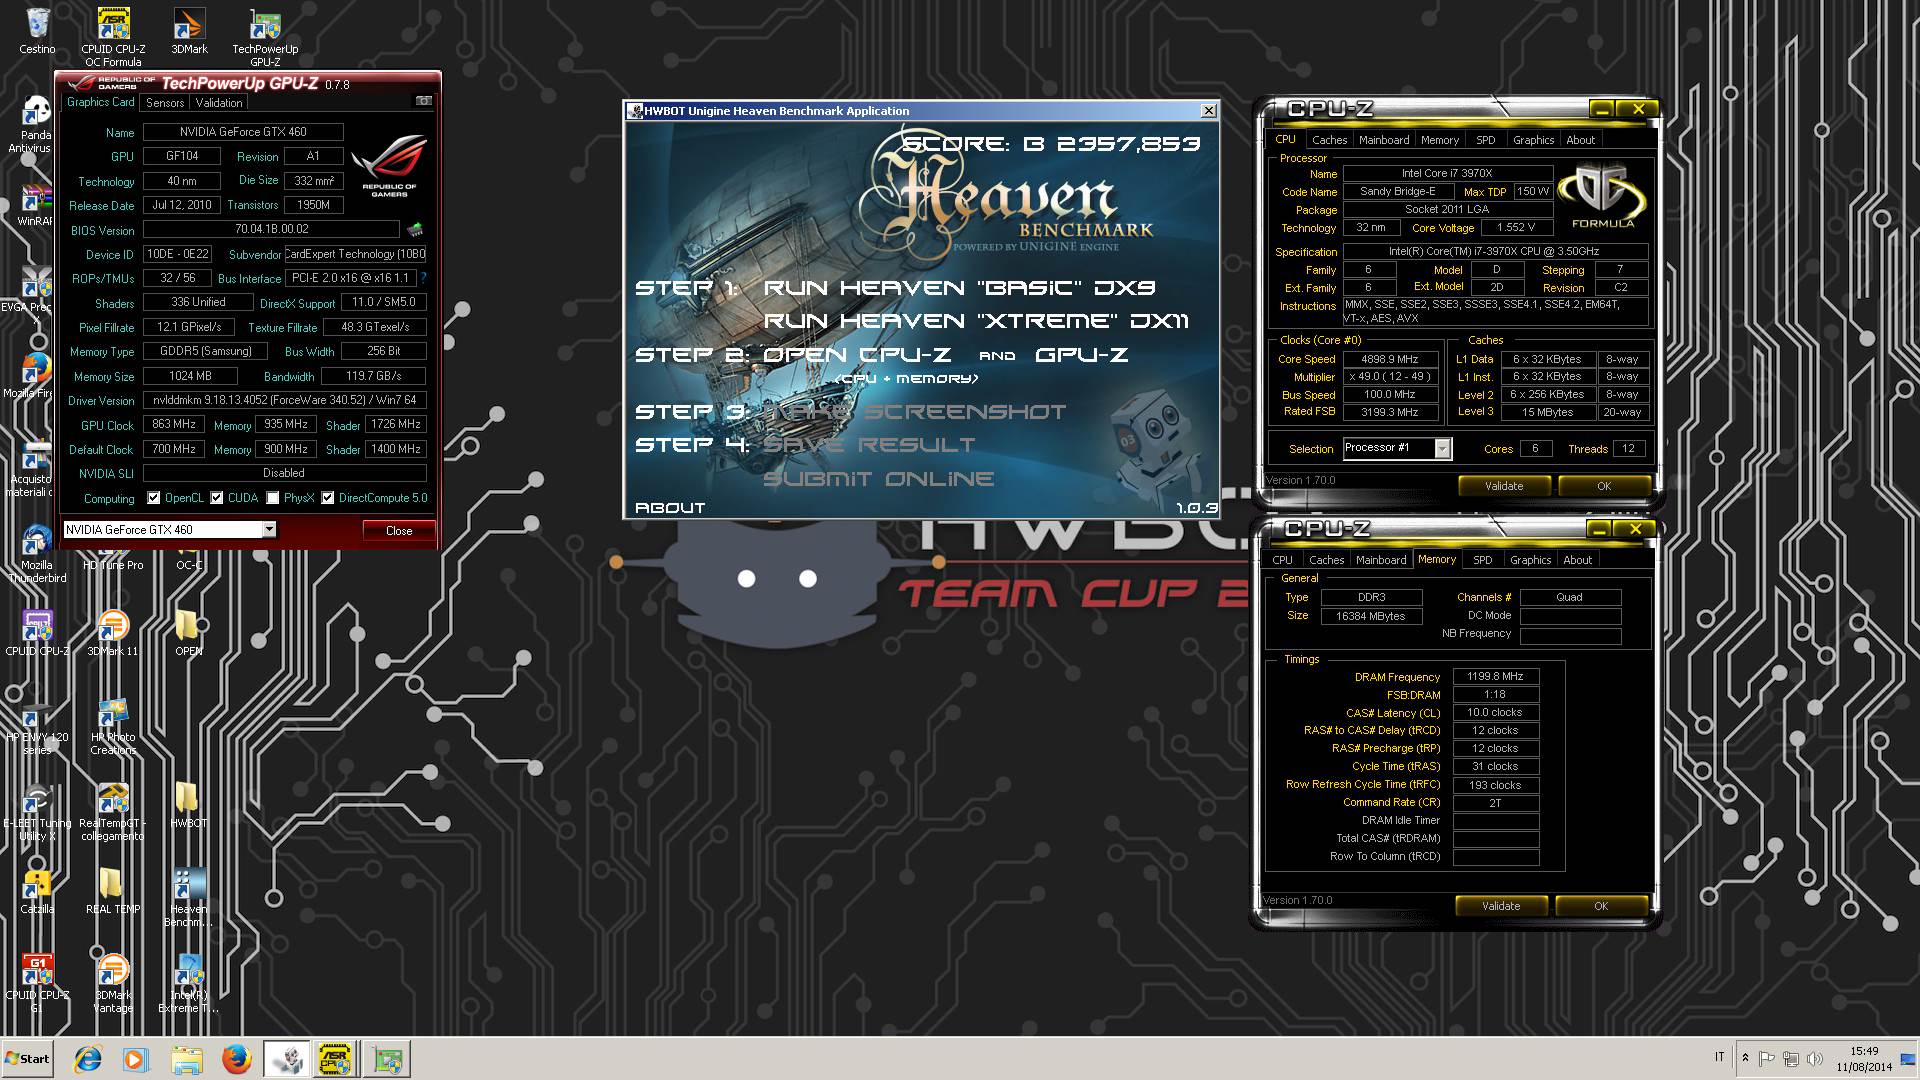Viewport: 1920px width, 1080px height.
Task: Toggle the DirectCompute 5.0 checkbox
Action: (327, 498)
